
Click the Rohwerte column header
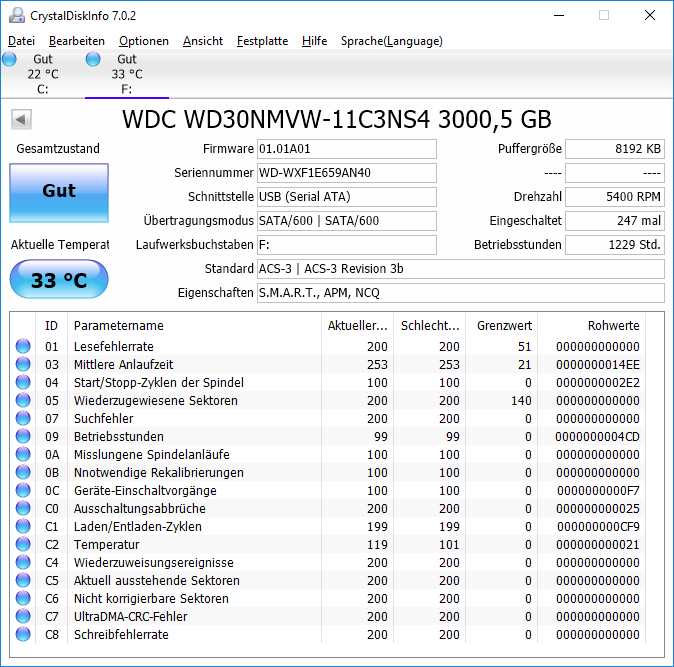pos(591,326)
